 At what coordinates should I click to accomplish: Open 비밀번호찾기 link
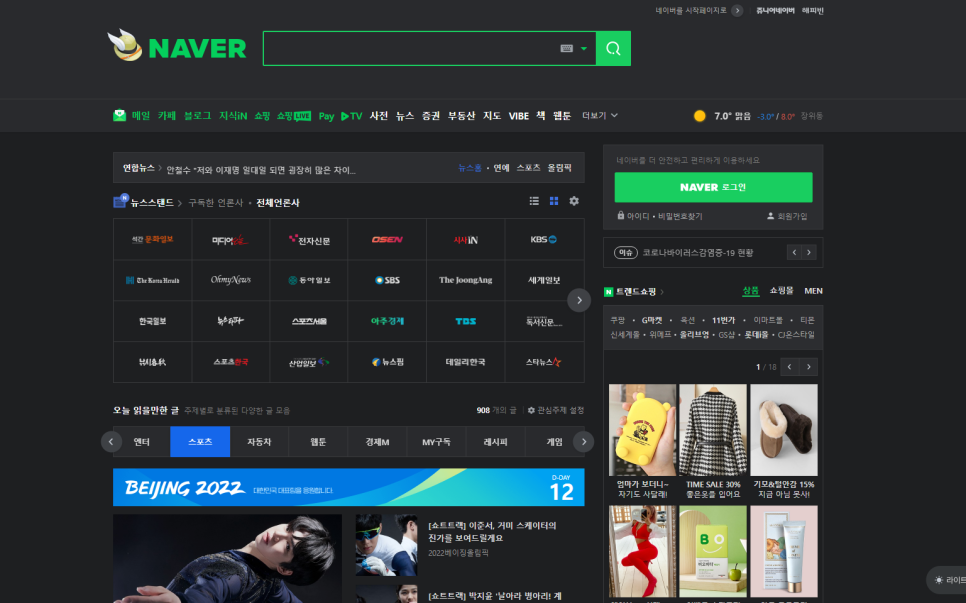click(x=680, y=216)
